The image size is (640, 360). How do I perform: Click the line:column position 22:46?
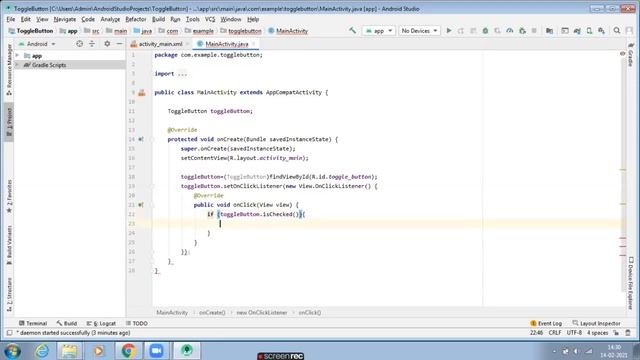(536, 333)
